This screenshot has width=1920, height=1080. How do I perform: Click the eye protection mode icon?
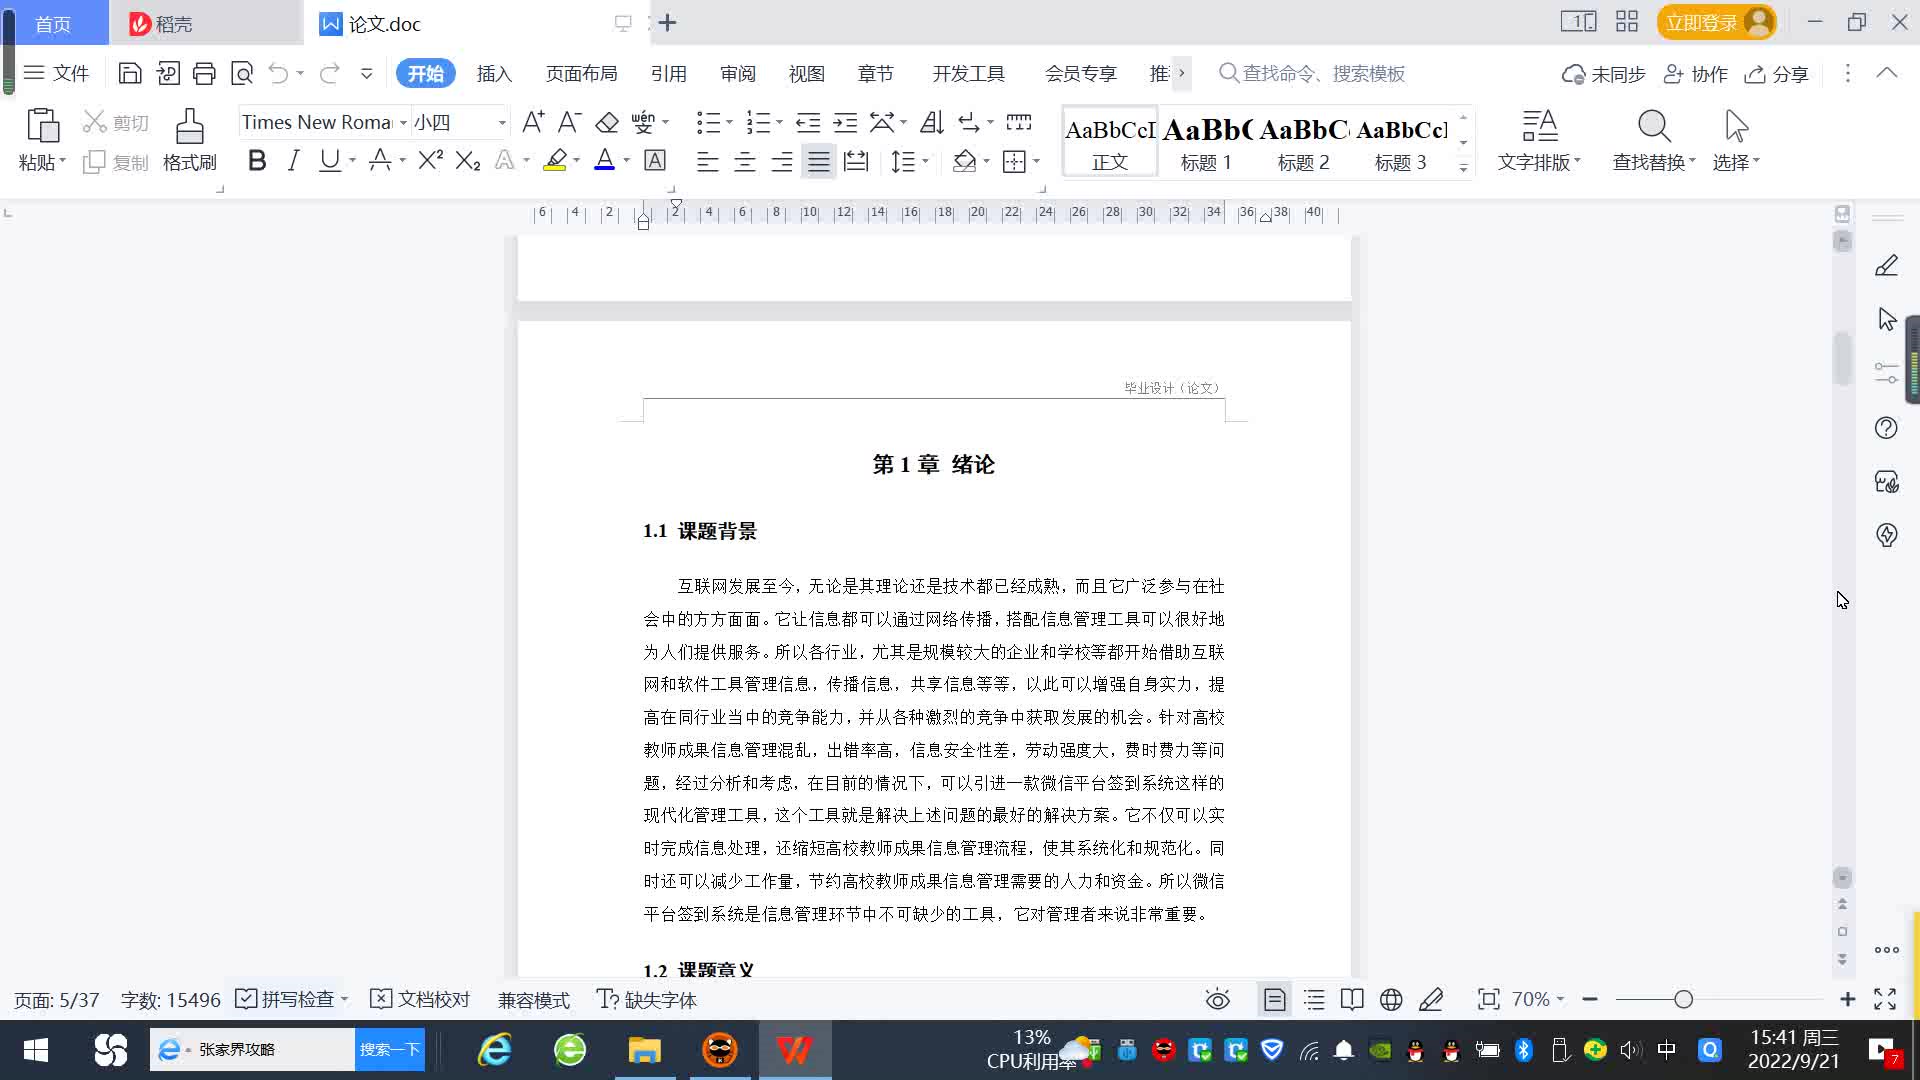[x=1217, y=1000]
